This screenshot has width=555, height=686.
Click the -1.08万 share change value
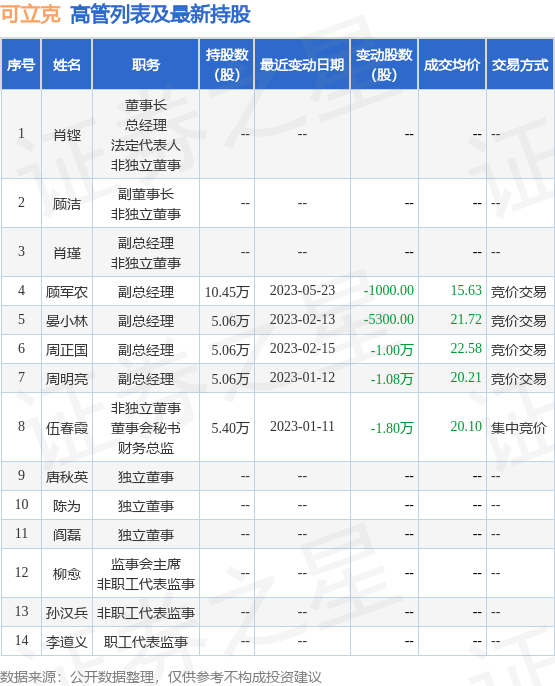[392, 378]
